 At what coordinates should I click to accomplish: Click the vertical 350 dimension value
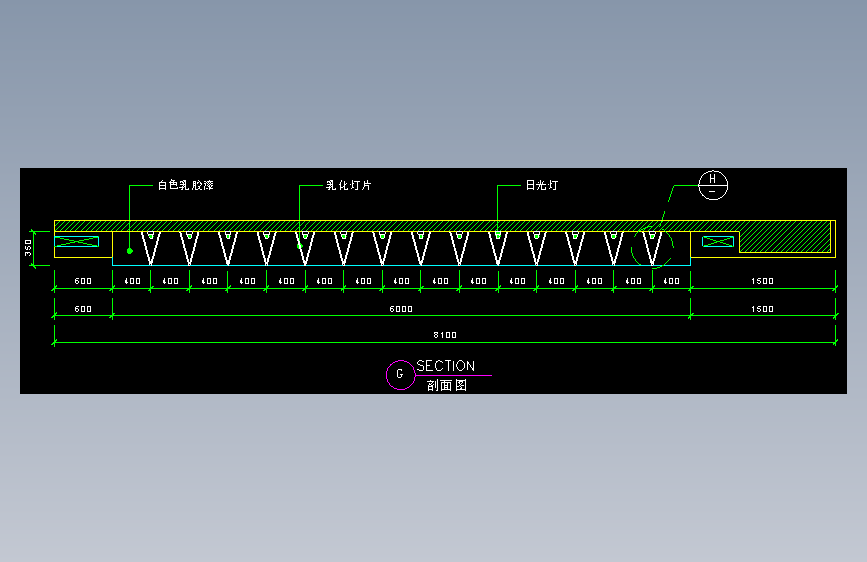28,248
